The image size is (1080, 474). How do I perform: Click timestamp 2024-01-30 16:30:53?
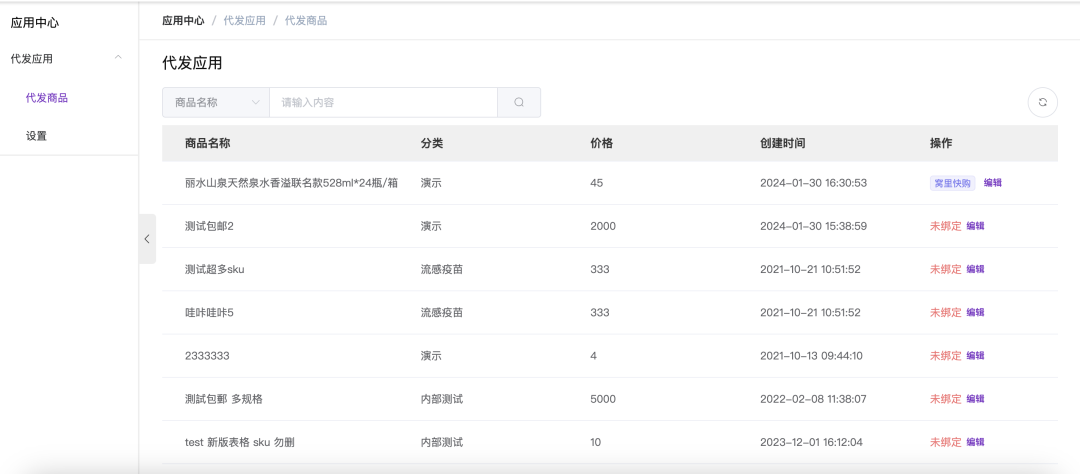tap(813, 183)
